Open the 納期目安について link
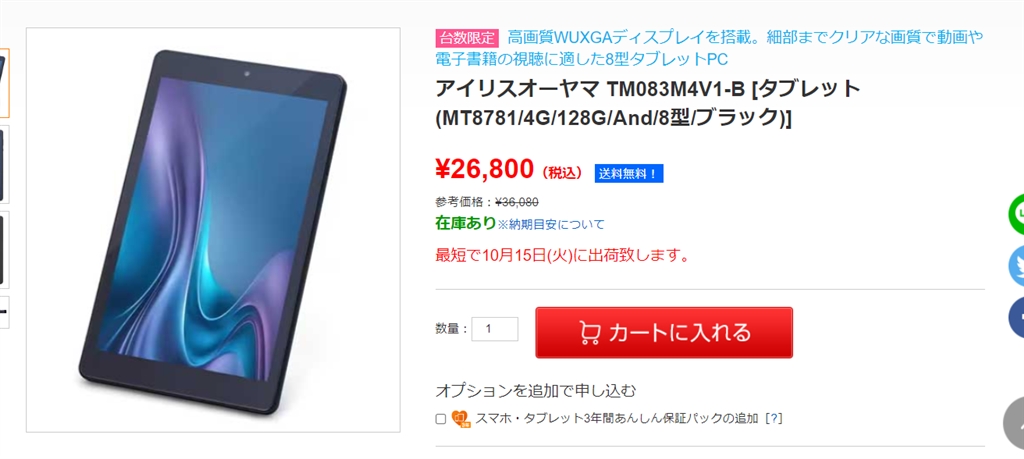 [551, 225]
